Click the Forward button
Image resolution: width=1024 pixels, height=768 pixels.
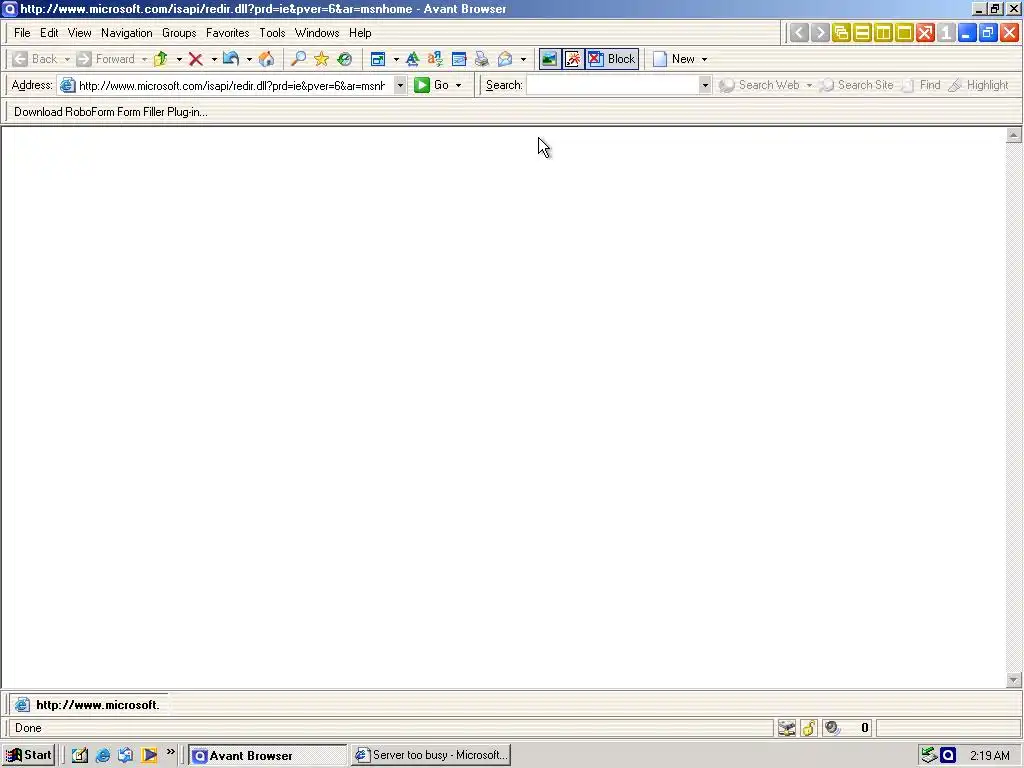click(x=106, y=59)
